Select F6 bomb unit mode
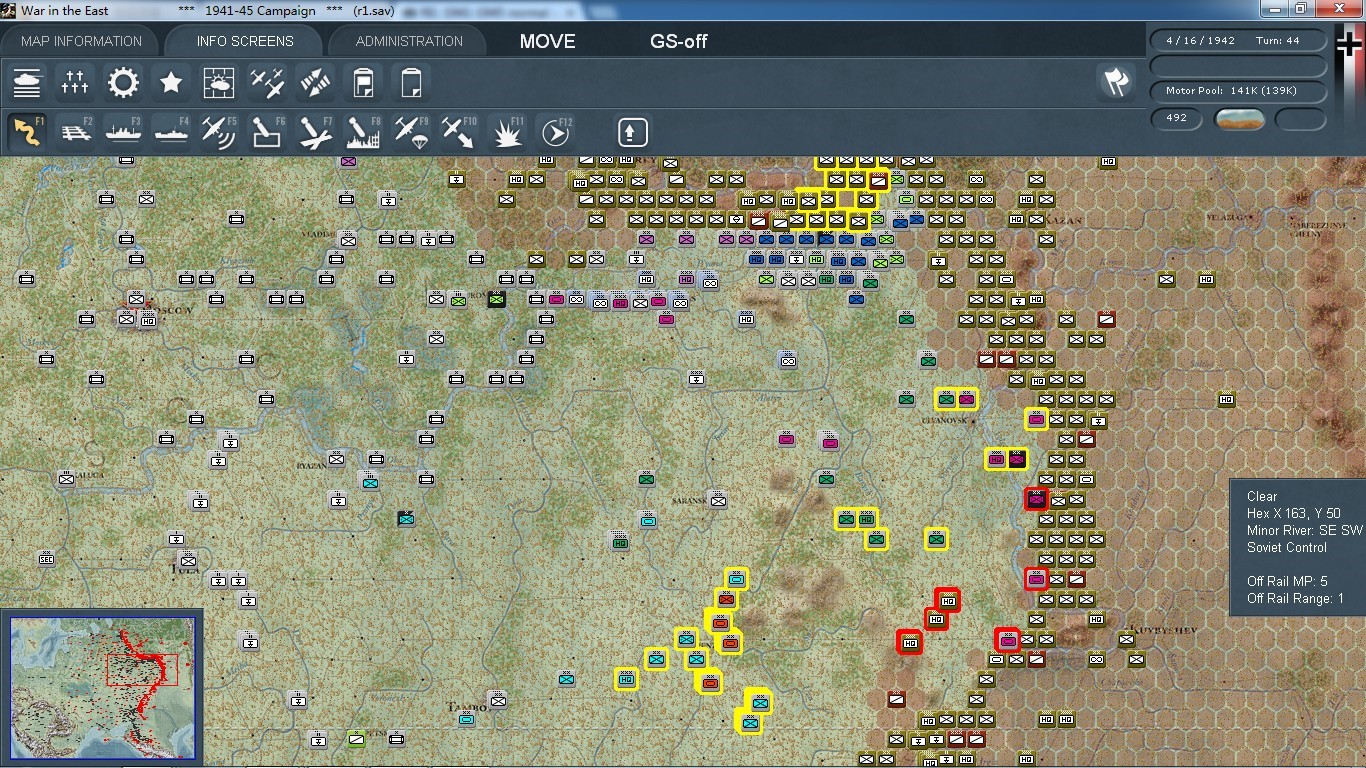The image size is (1366, 768). pyautogui.click(x=267, y=132)
